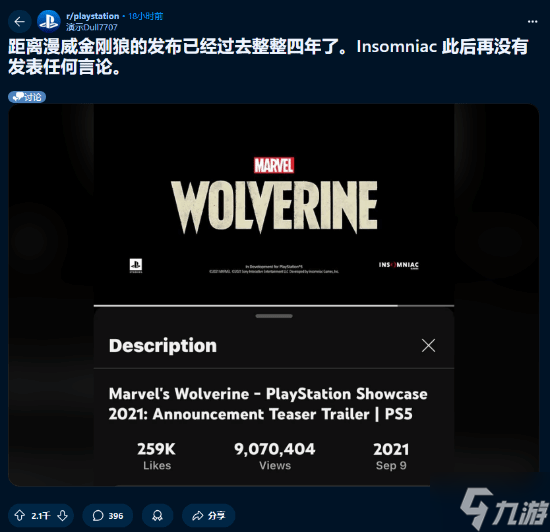Click the Description heading
This screenshot has width=550, height=532.
[x=163, y=345]
